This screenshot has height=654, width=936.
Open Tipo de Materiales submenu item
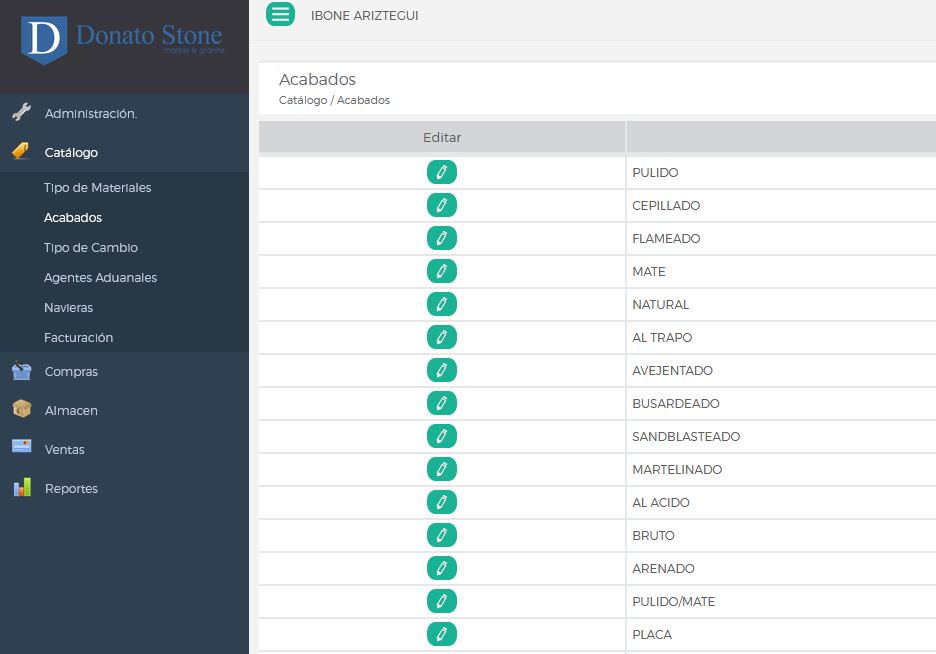pos(97,188)
